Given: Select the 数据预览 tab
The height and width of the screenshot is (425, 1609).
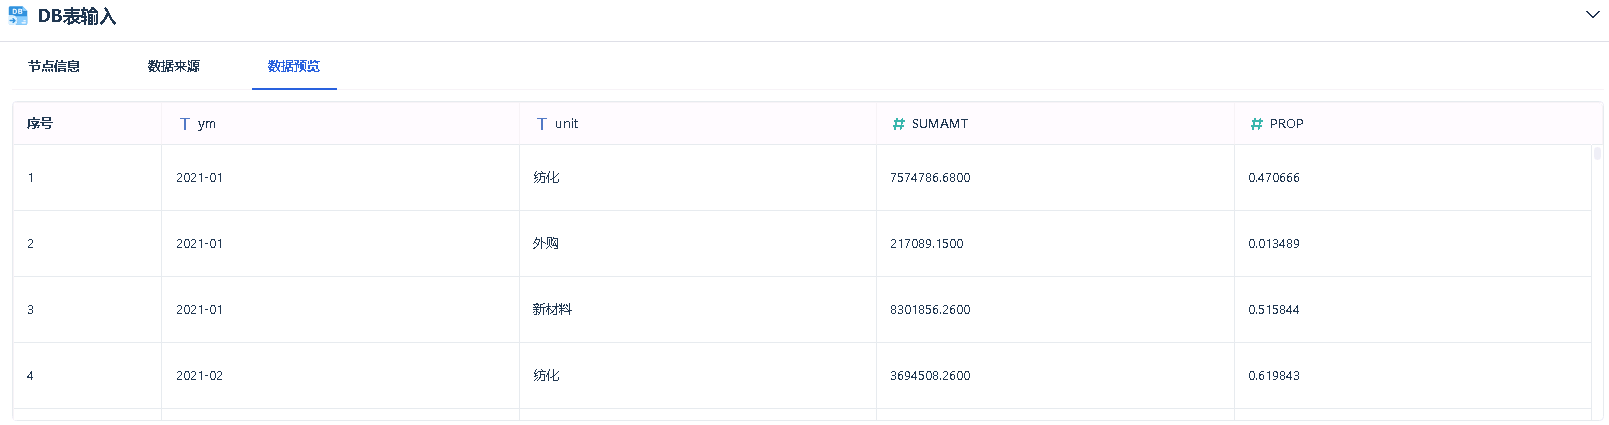Looking at the screenshot, I should pos(294,66).
